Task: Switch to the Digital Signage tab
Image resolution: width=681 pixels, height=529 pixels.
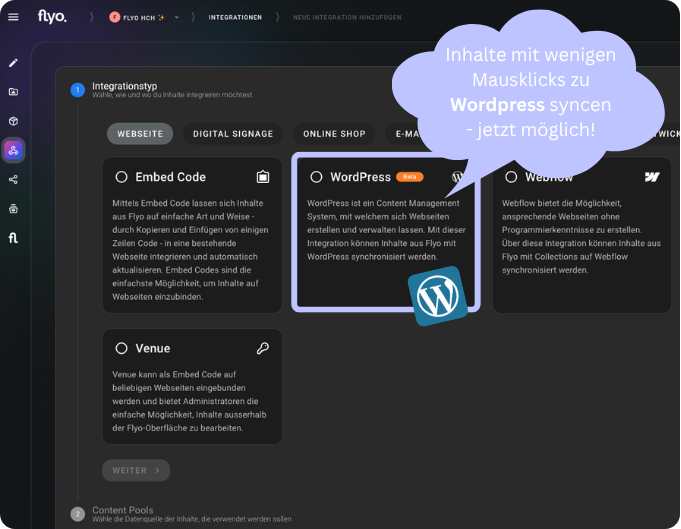Action: pos(233,134)
